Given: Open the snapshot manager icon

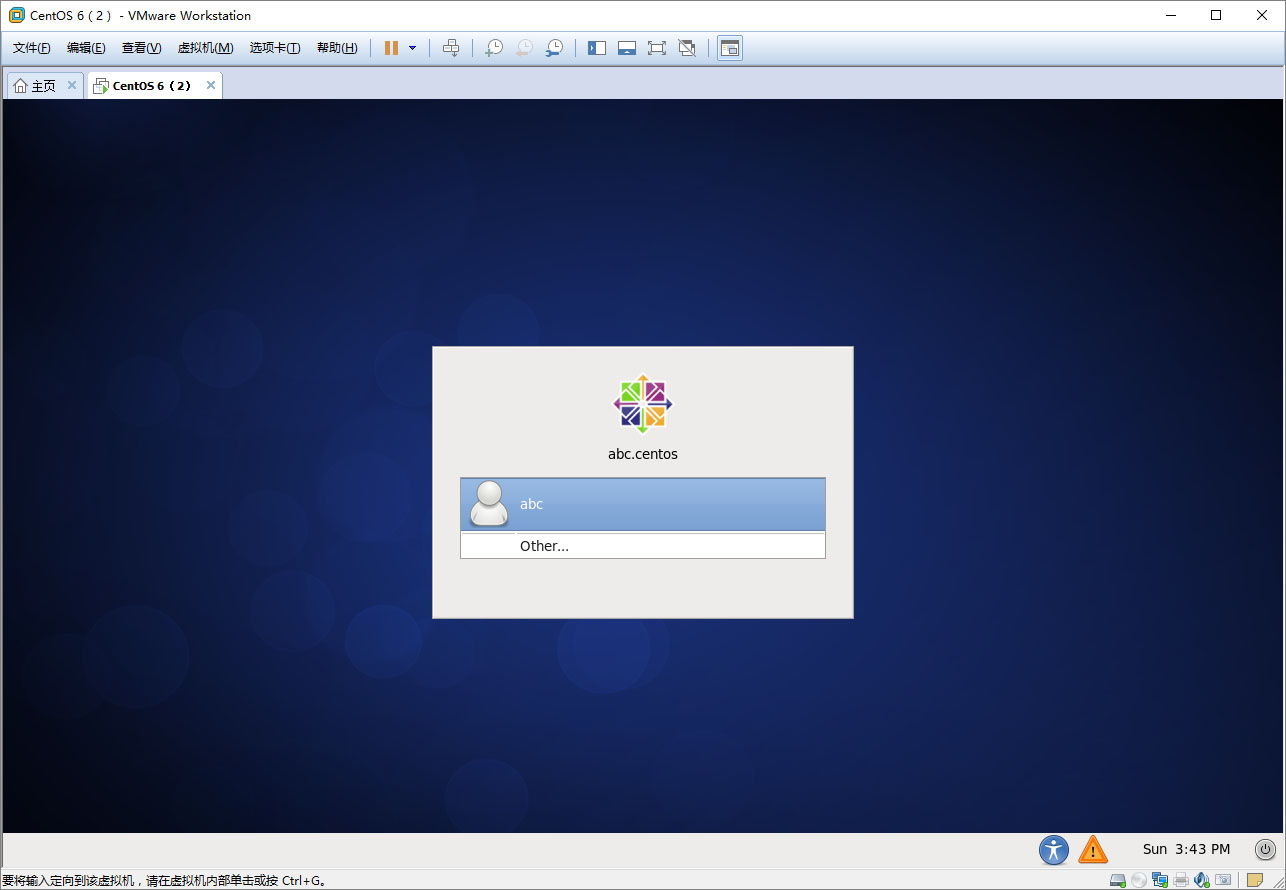Looking at the screenshot, I should 553,48.
